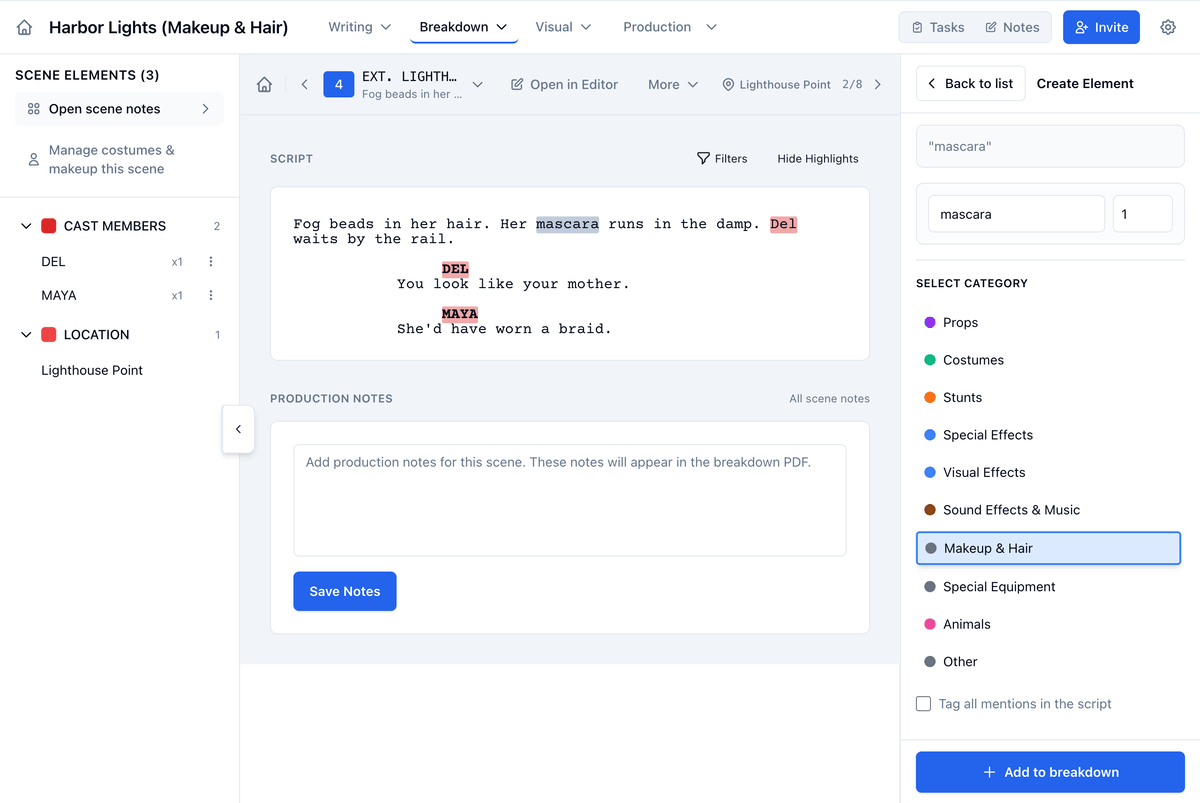The image size is (1200, 803).
Task: Open the three-dot menu for DEL
Action: tap(211, 262)
